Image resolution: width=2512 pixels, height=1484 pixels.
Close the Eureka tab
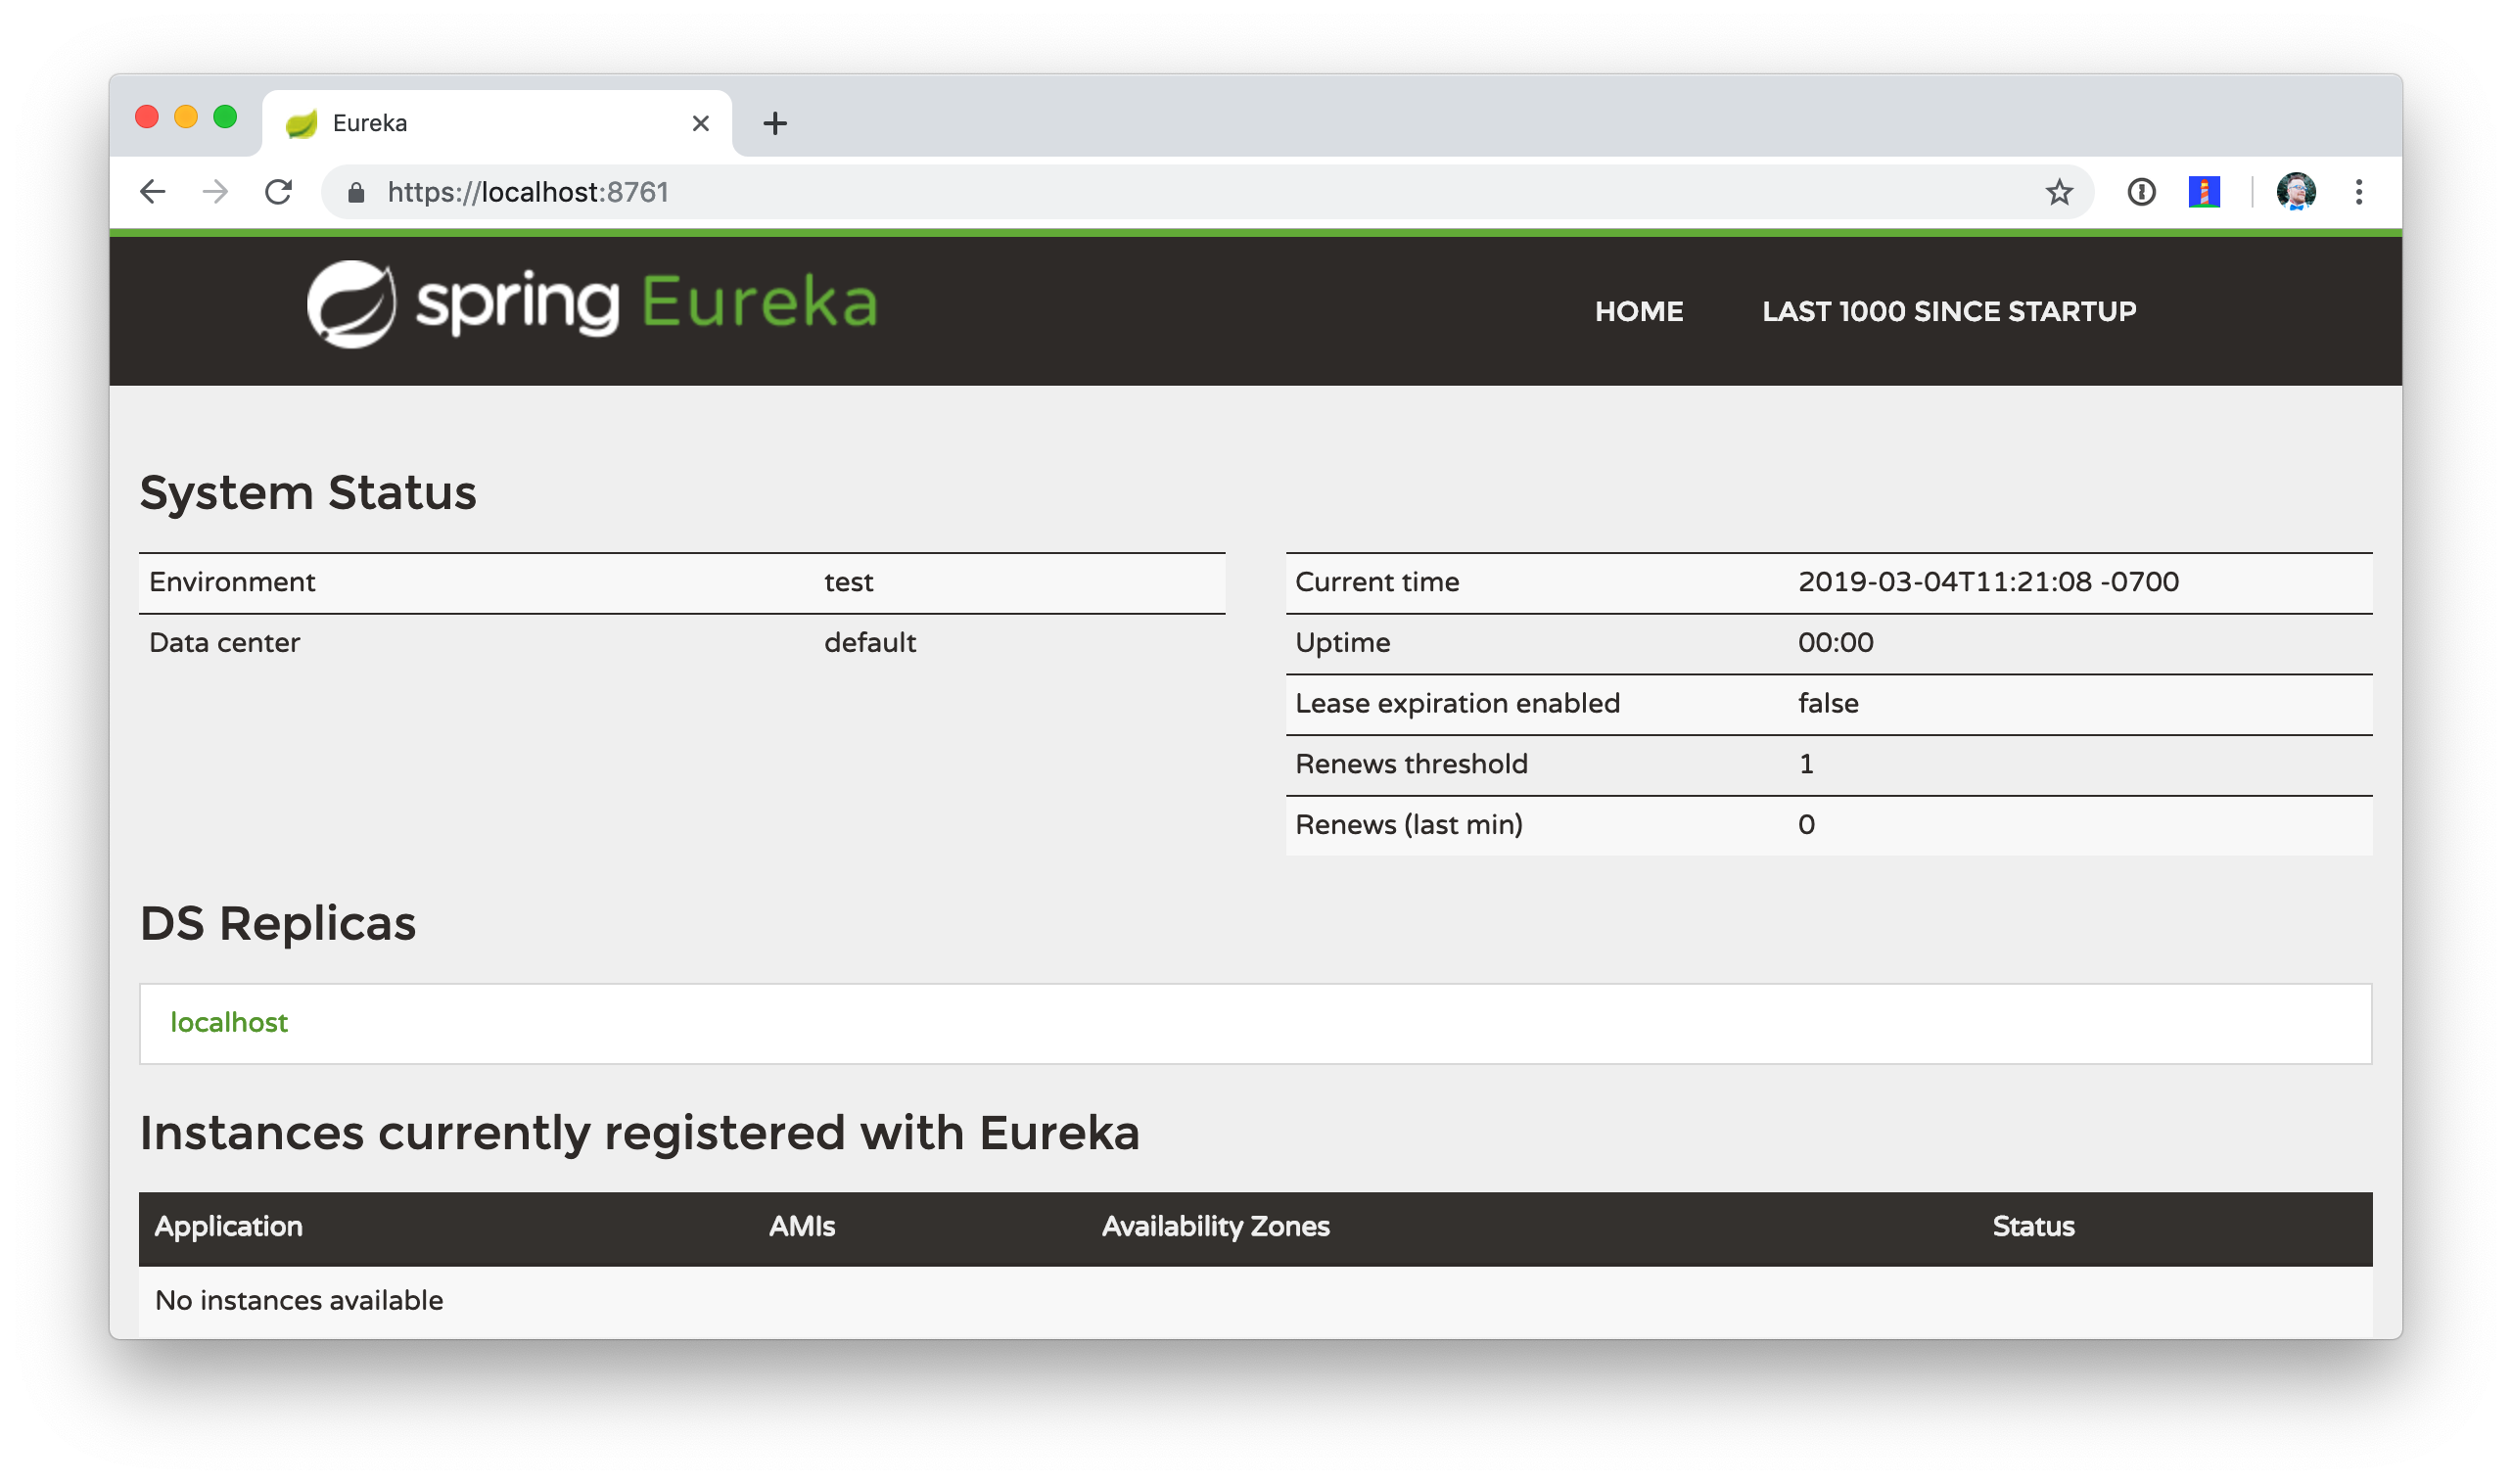click(701, 123)
